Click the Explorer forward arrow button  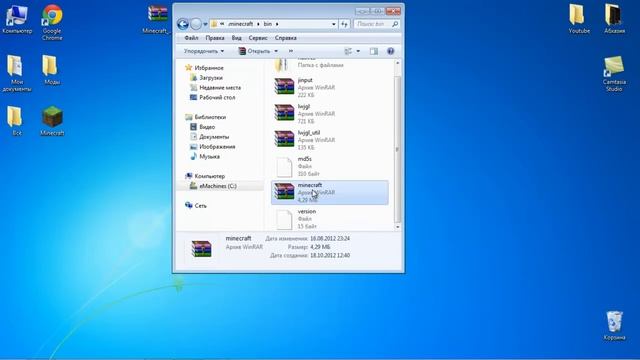pyautogui.click(x=196, y=24)
